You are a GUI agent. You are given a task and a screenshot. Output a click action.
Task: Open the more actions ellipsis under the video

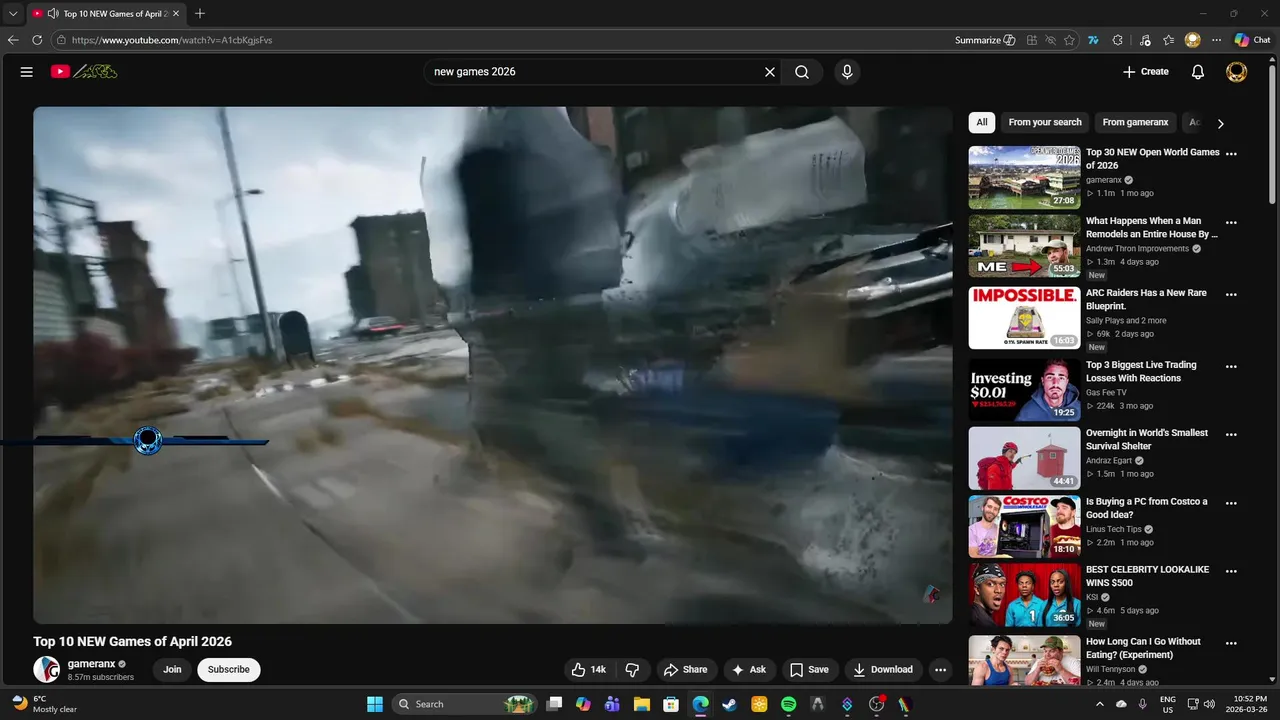pos(940,670)
